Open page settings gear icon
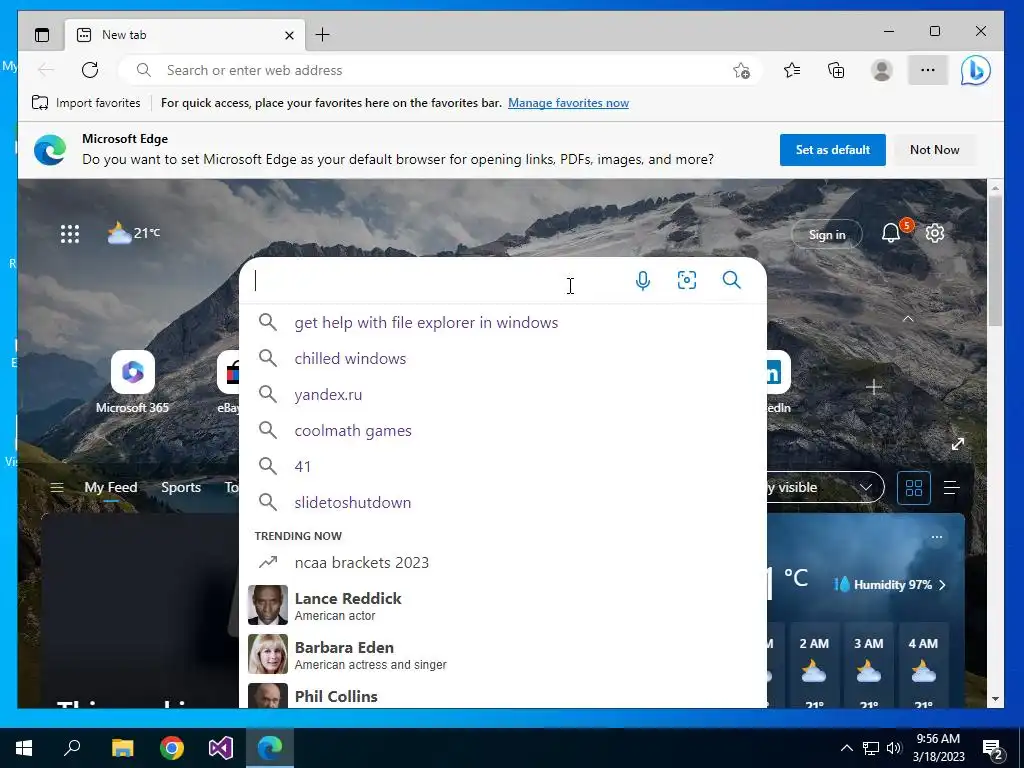Image resolution: width=1024 pixels, height=768 pixels. point(935,233)
